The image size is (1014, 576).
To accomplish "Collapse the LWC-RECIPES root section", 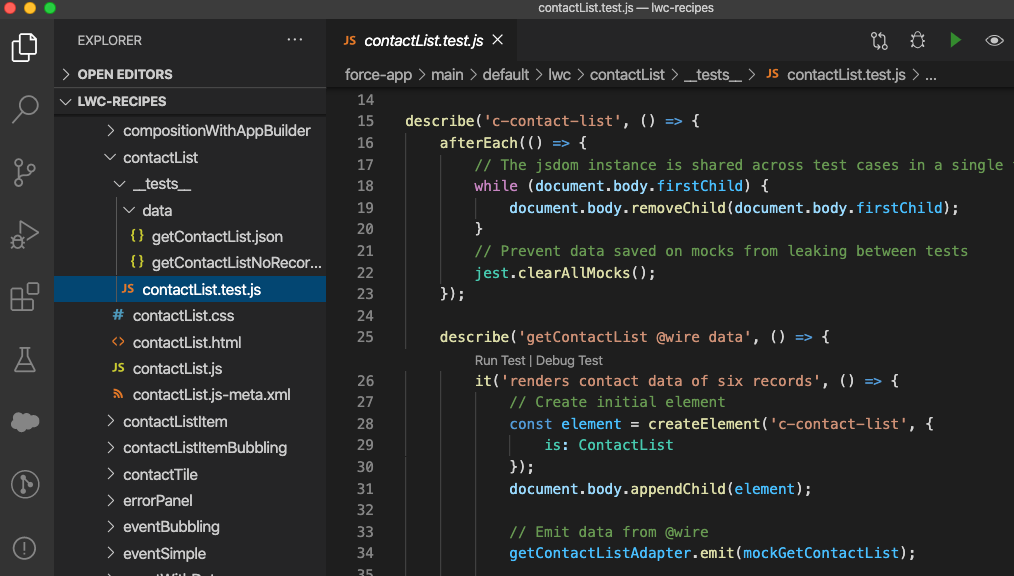I will tap(121, 101).
